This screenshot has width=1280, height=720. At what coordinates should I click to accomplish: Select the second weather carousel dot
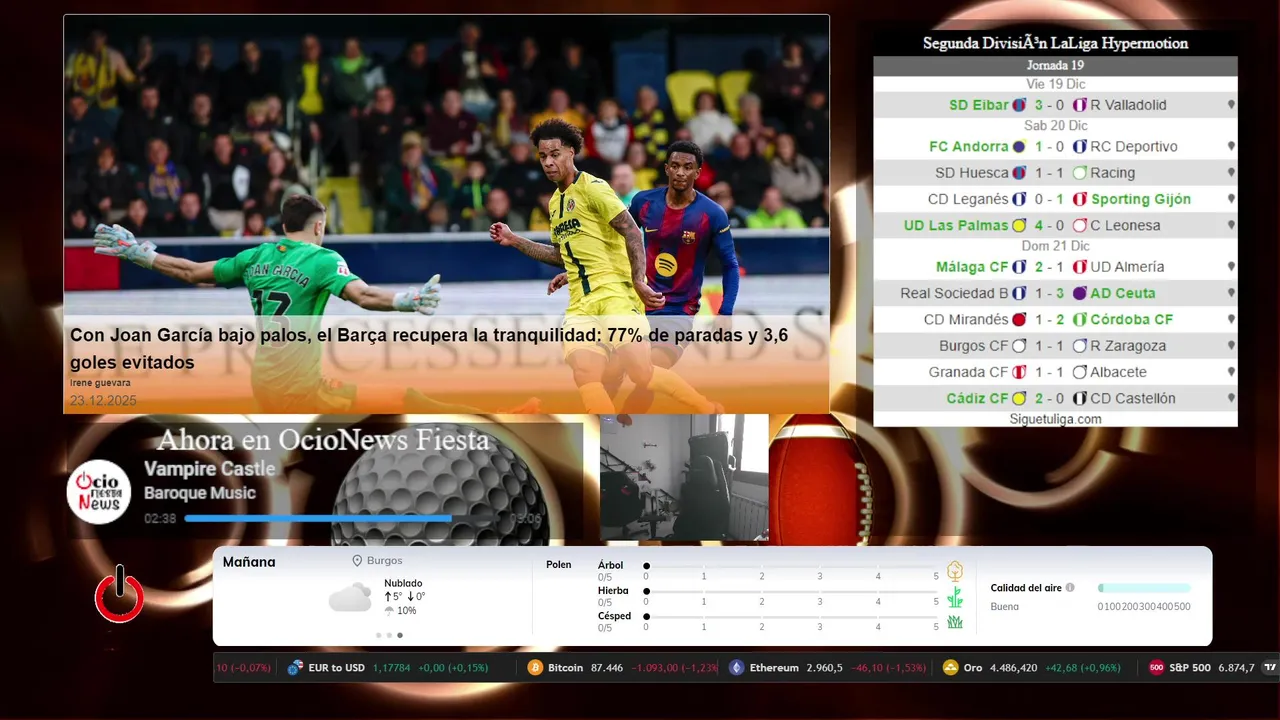(x=389, y=635)
